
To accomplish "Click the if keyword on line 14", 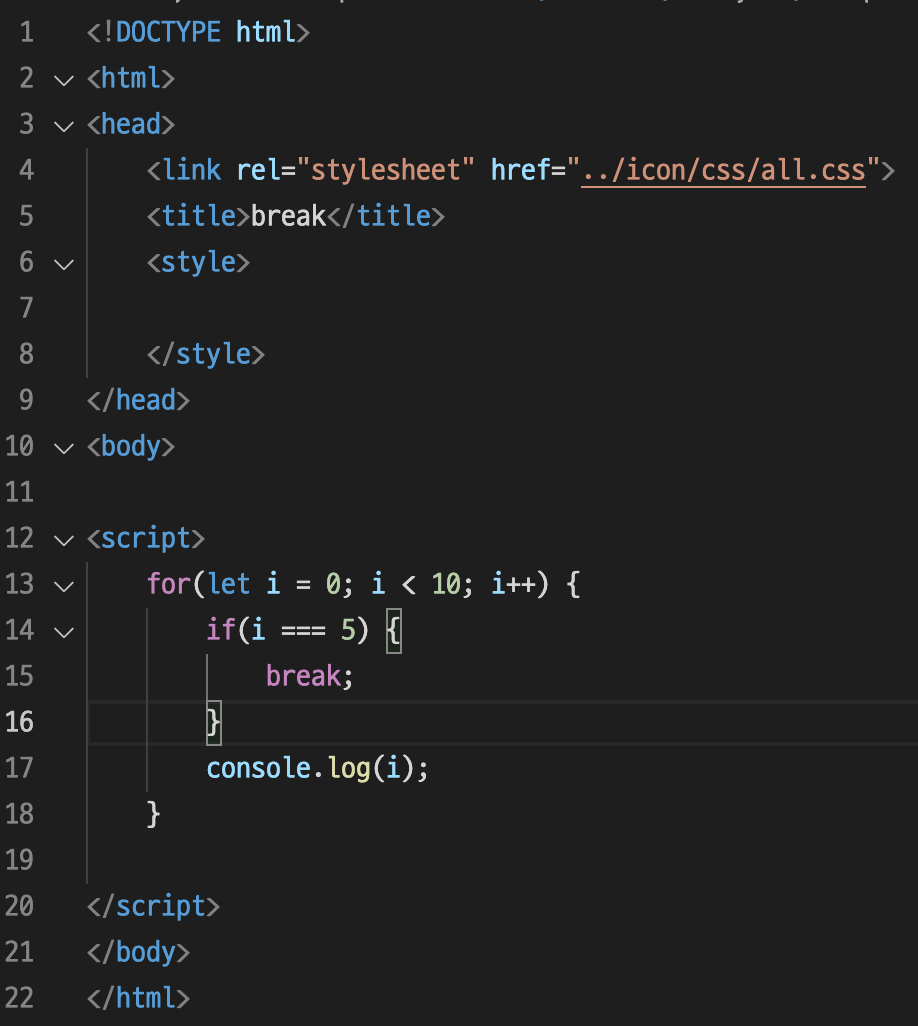I will [221, 629].
